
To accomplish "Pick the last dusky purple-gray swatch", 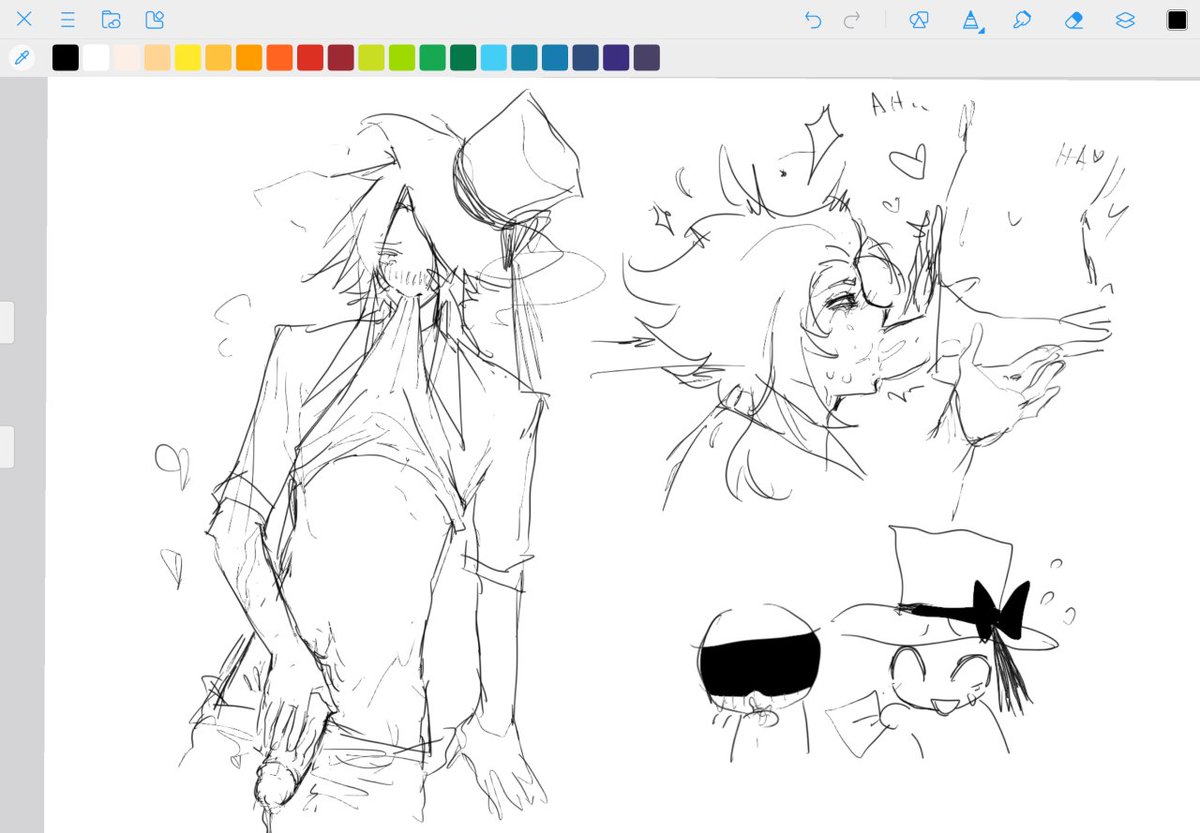I will [646, 58].
